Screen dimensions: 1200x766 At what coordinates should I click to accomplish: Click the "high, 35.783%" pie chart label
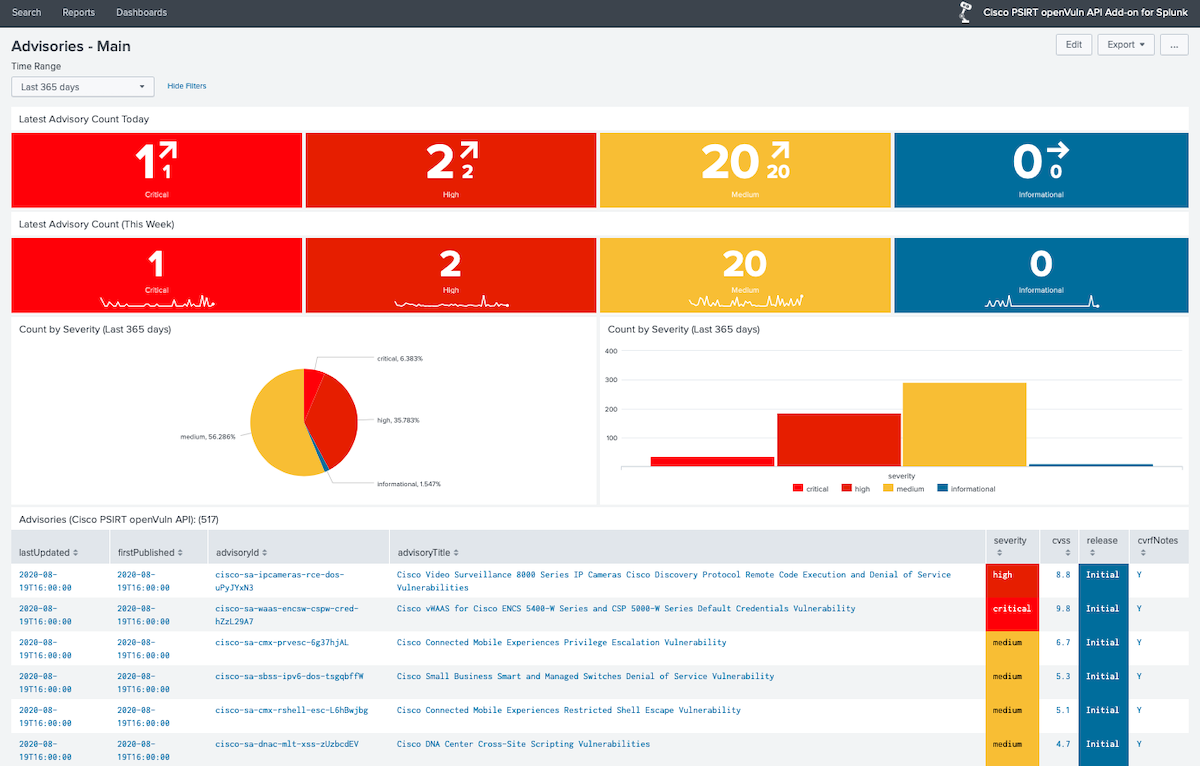[x=398, y=420]
